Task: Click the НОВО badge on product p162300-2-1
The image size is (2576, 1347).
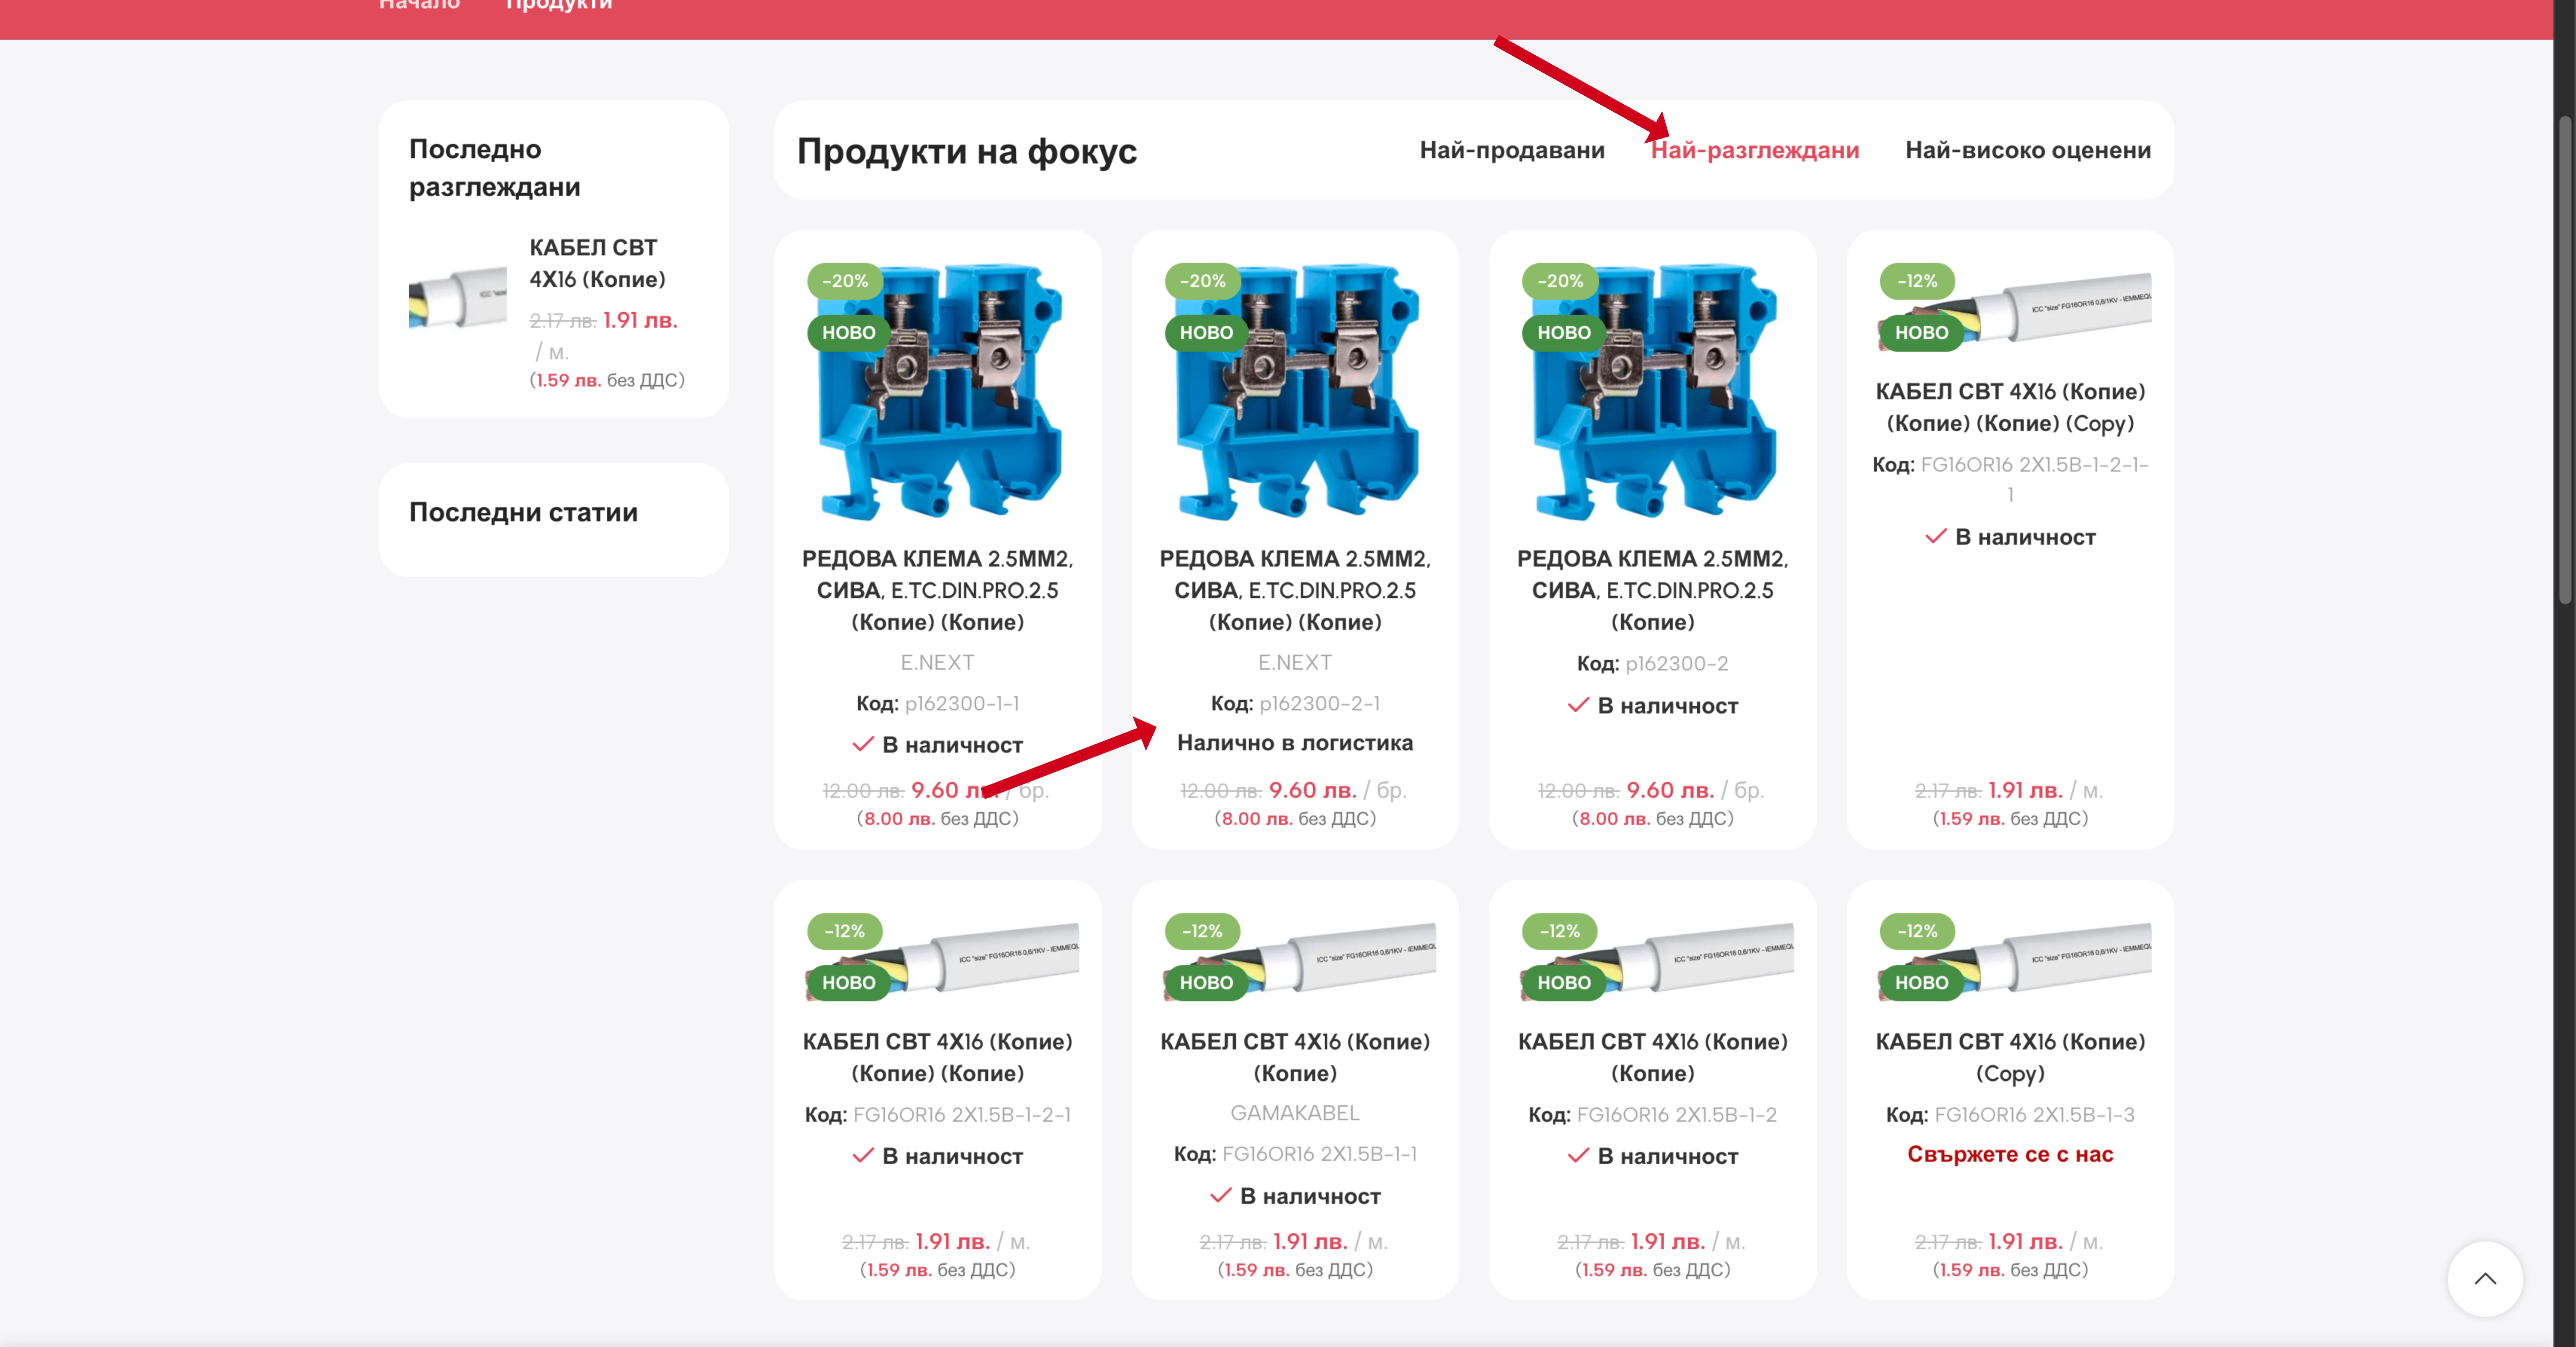Action: (1206, 333)
